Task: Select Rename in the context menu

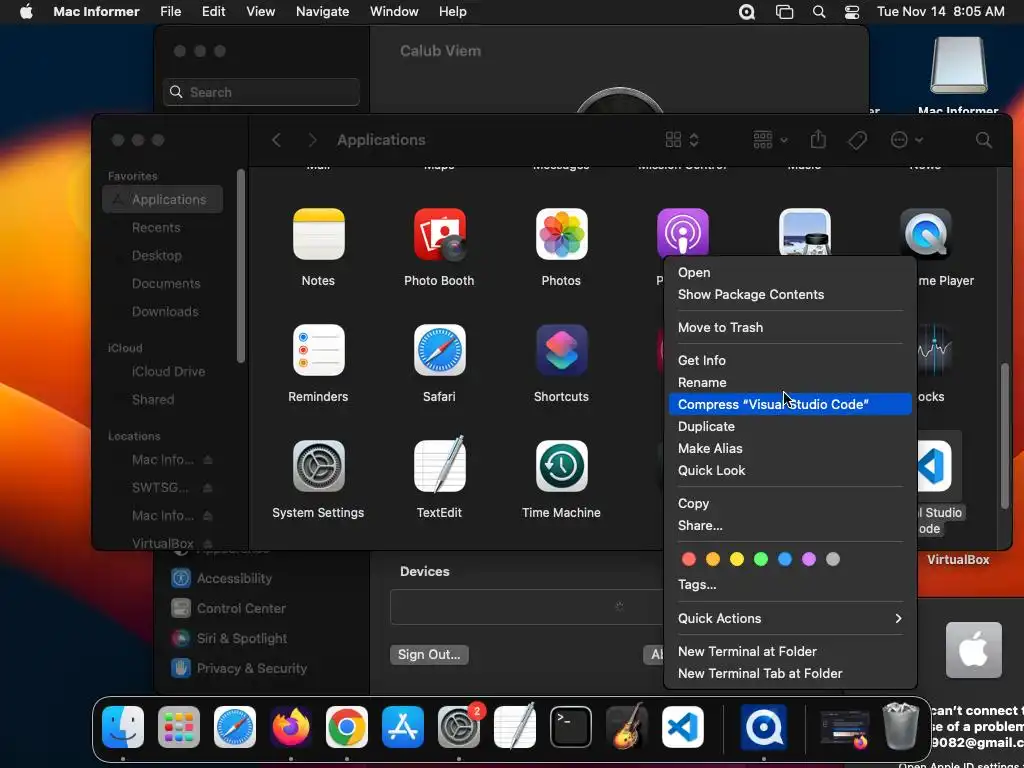Action: tap(790, 383)
